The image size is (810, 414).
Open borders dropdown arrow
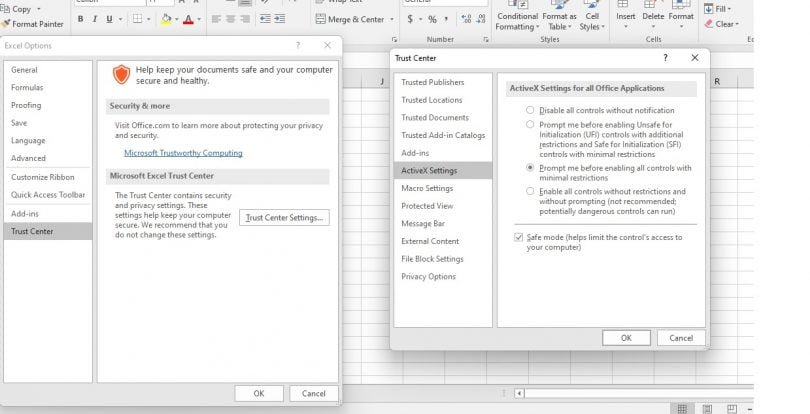point(149,19)
